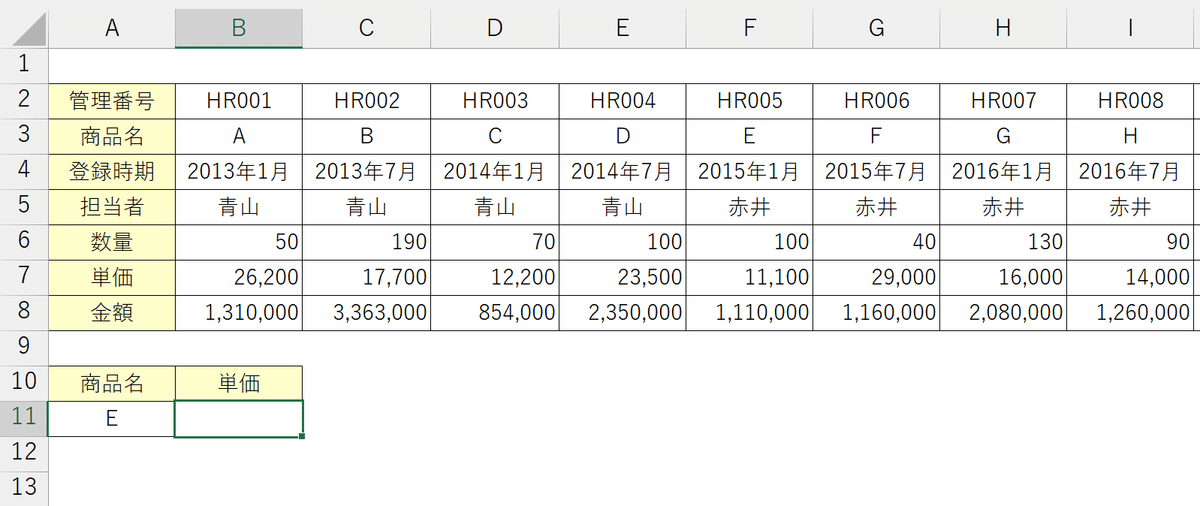Select the unit price cell 23,500

(621, 277)
